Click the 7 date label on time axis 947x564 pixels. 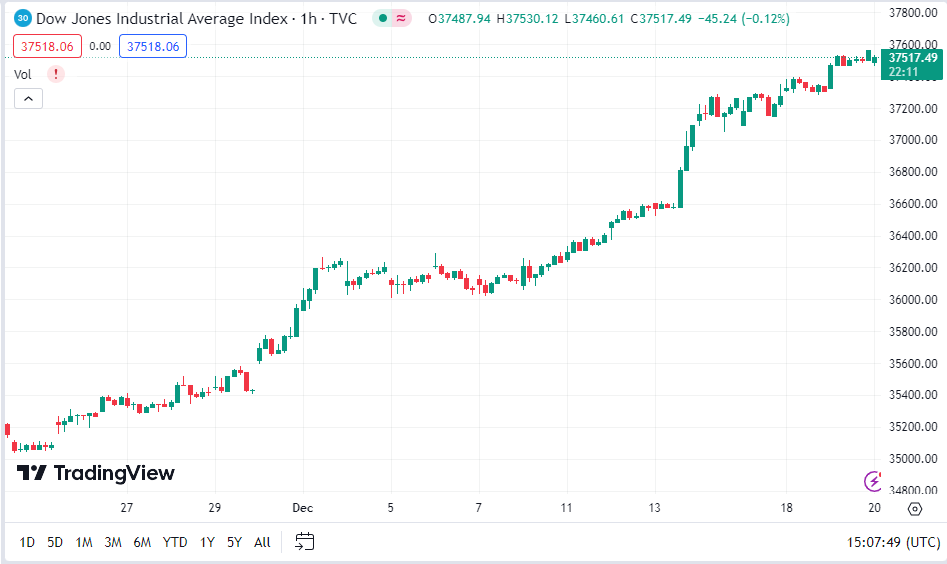click(478, 508)
